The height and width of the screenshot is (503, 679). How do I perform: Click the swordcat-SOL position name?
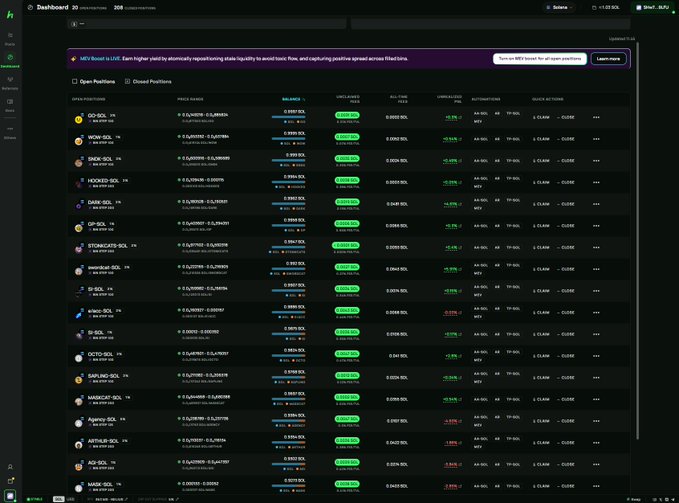(x=104, y=267)
